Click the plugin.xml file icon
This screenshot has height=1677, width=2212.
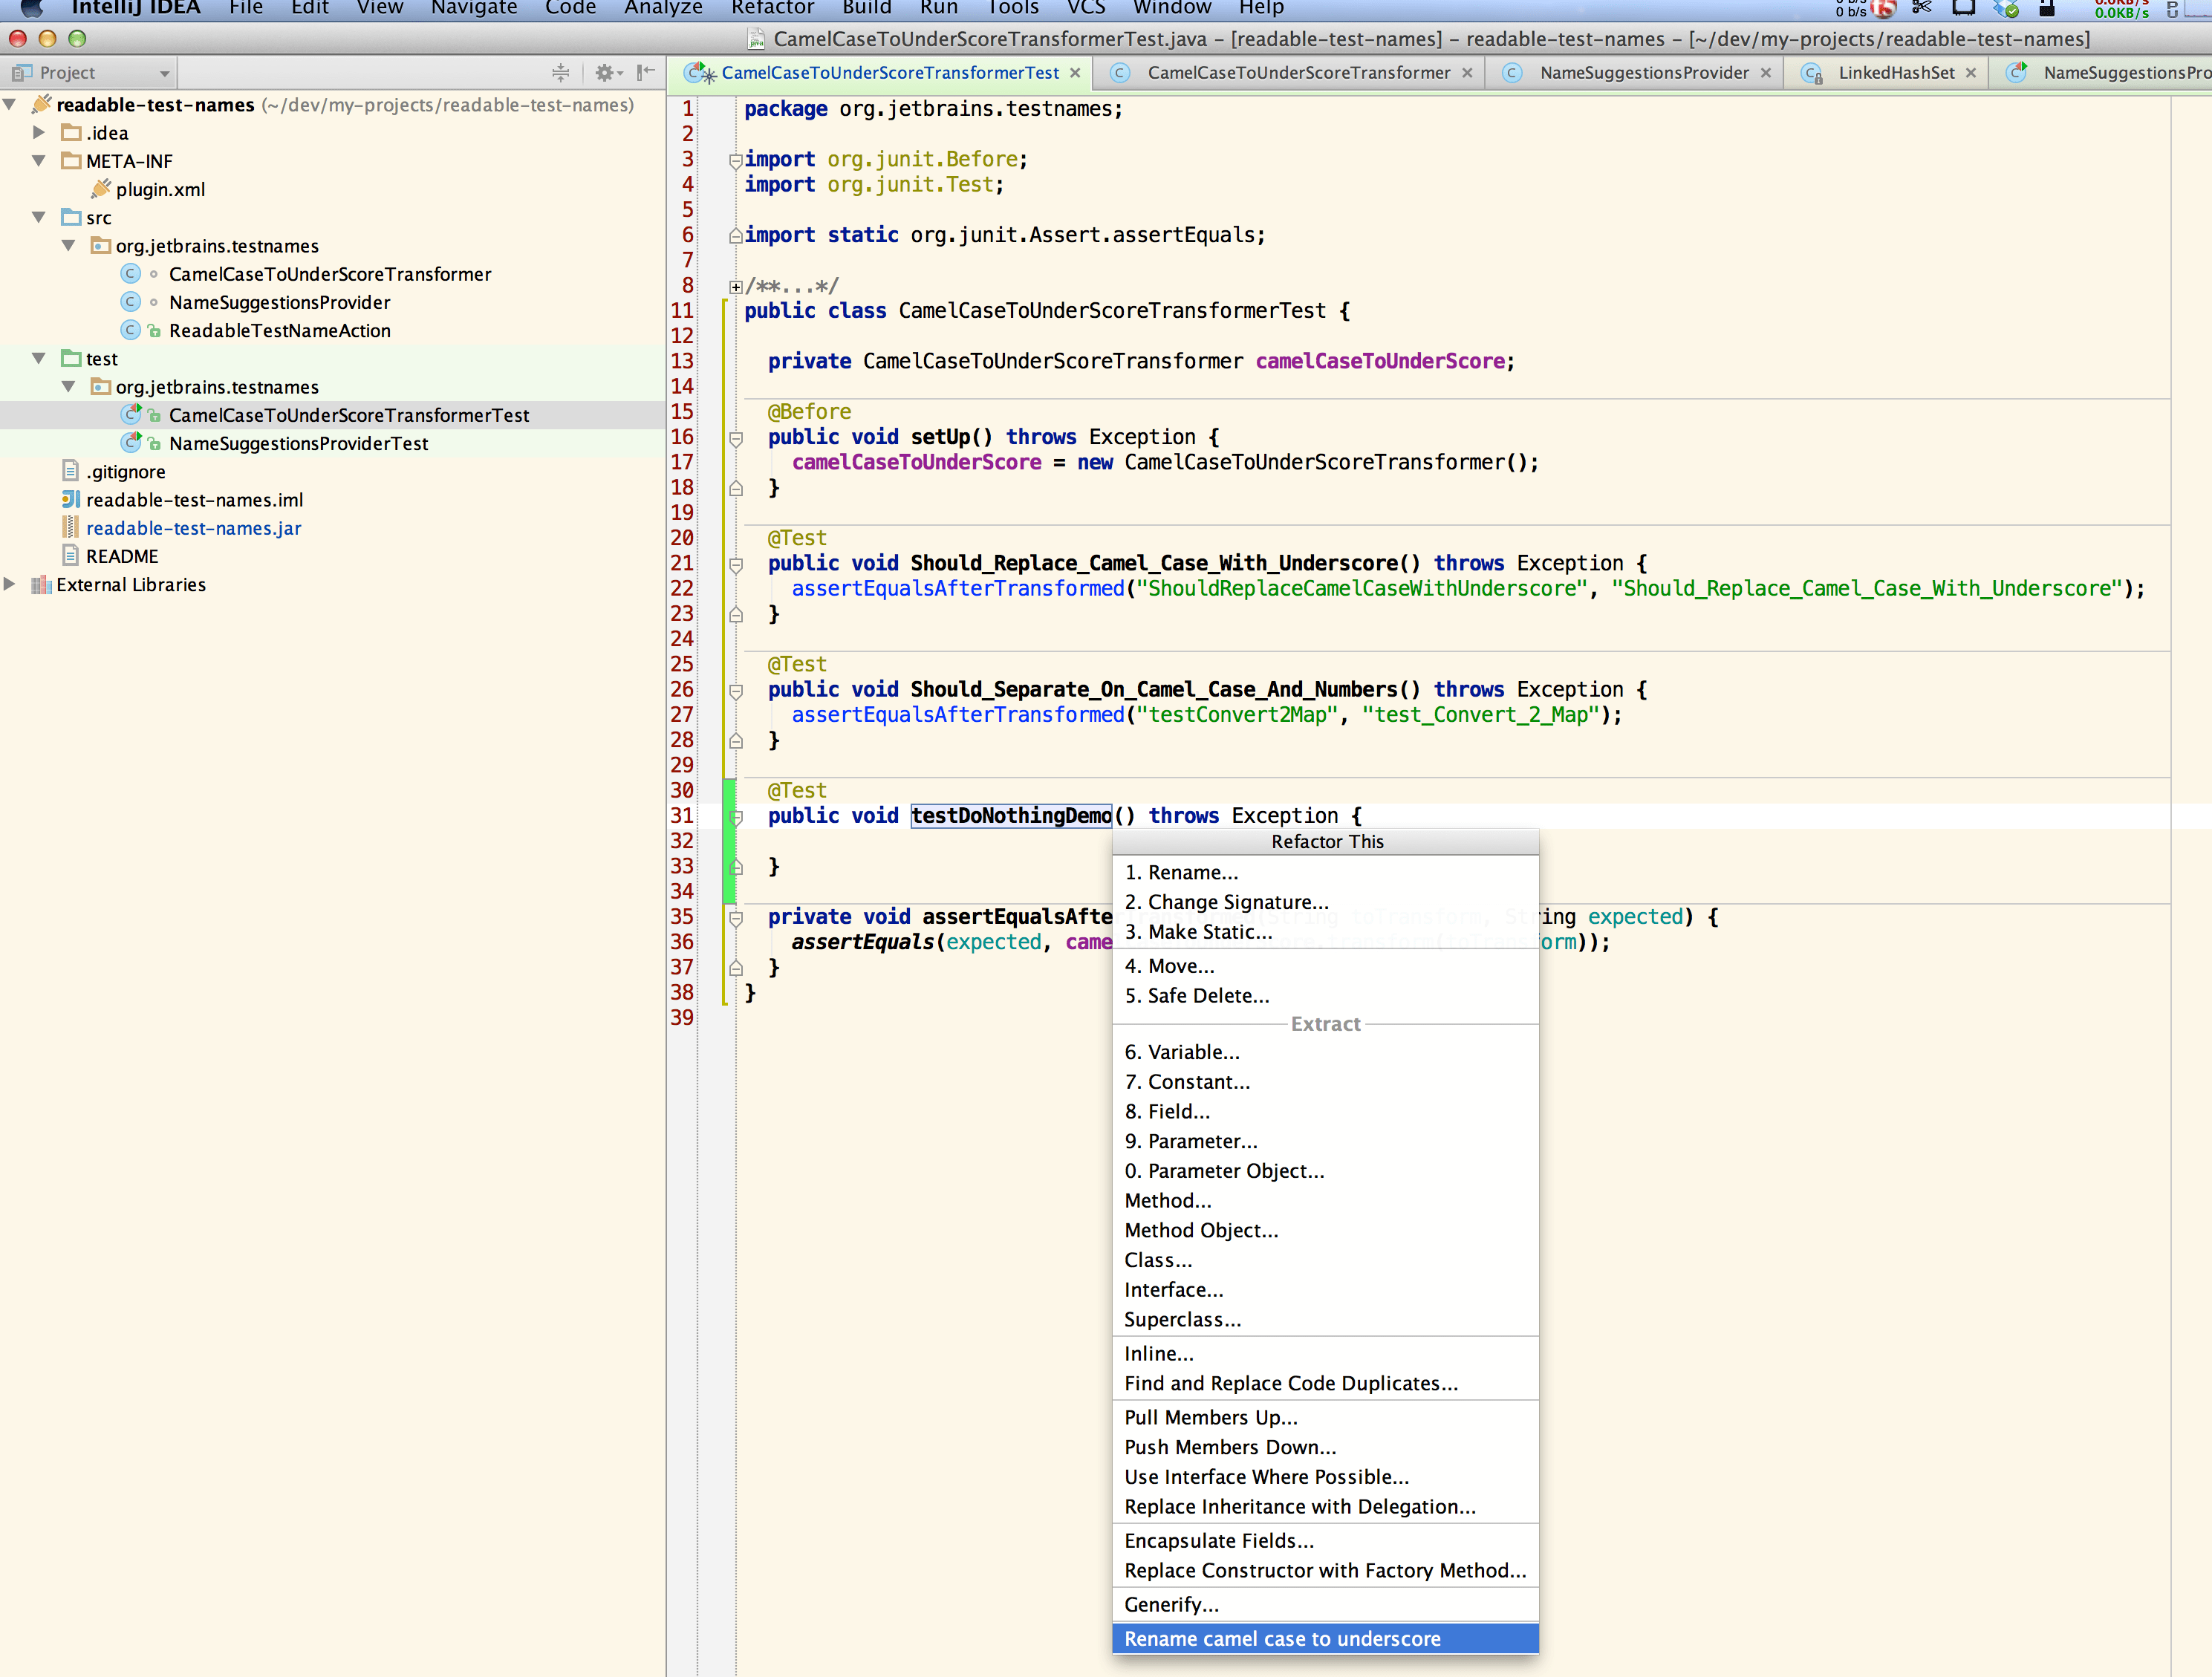(100, 189)
